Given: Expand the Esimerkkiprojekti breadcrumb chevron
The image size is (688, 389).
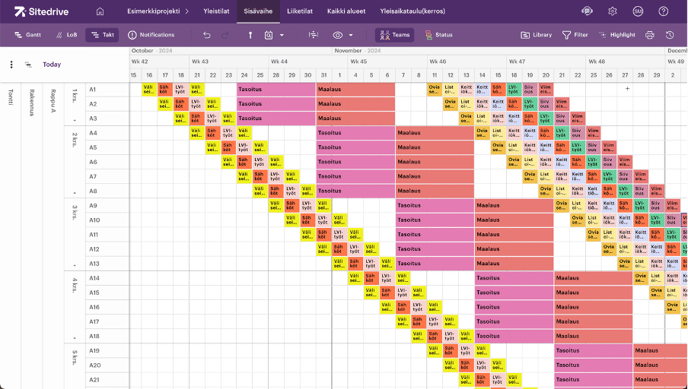Looking at the screenshot, I should [x=187, y=11].
